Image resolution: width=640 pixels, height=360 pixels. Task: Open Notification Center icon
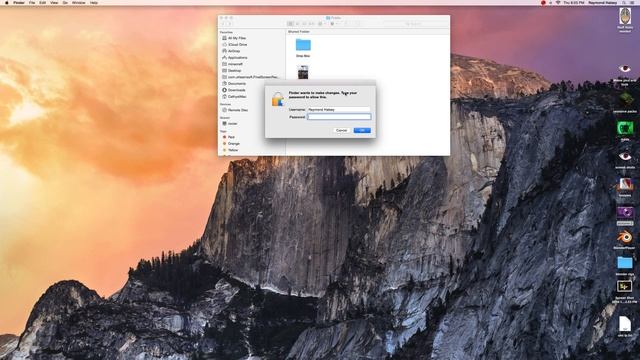coord(633,2)
